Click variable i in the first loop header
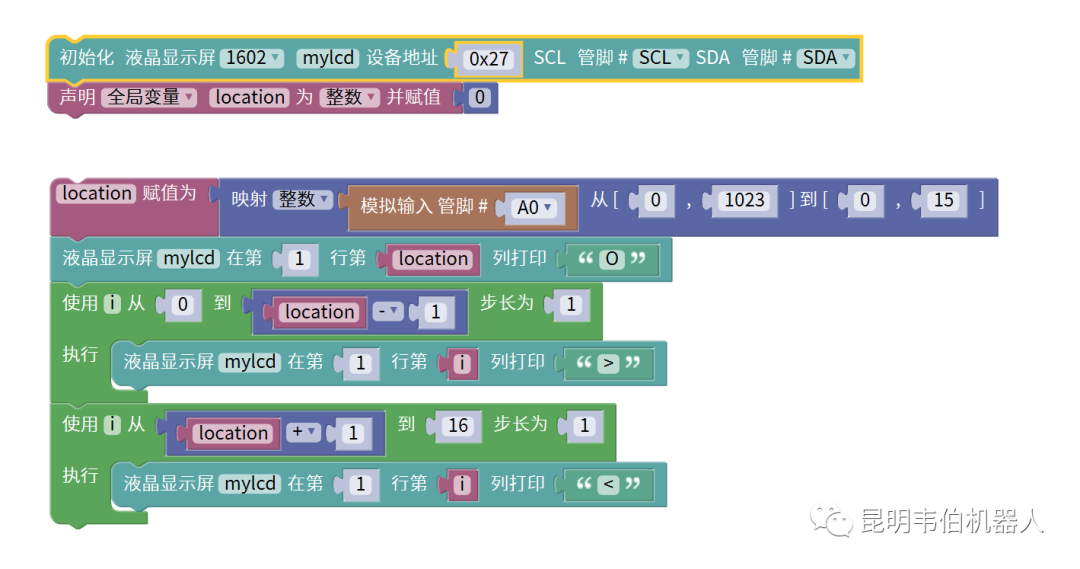 pyautogui.click(x=112, y=304)
